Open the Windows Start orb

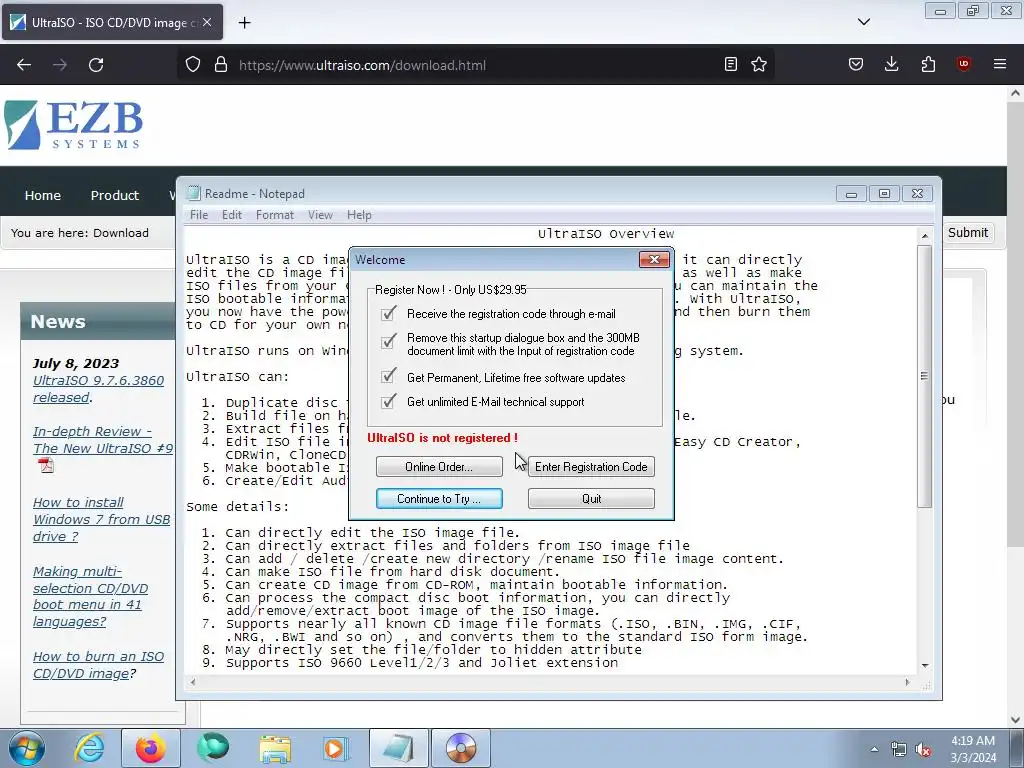coord(27,748)
